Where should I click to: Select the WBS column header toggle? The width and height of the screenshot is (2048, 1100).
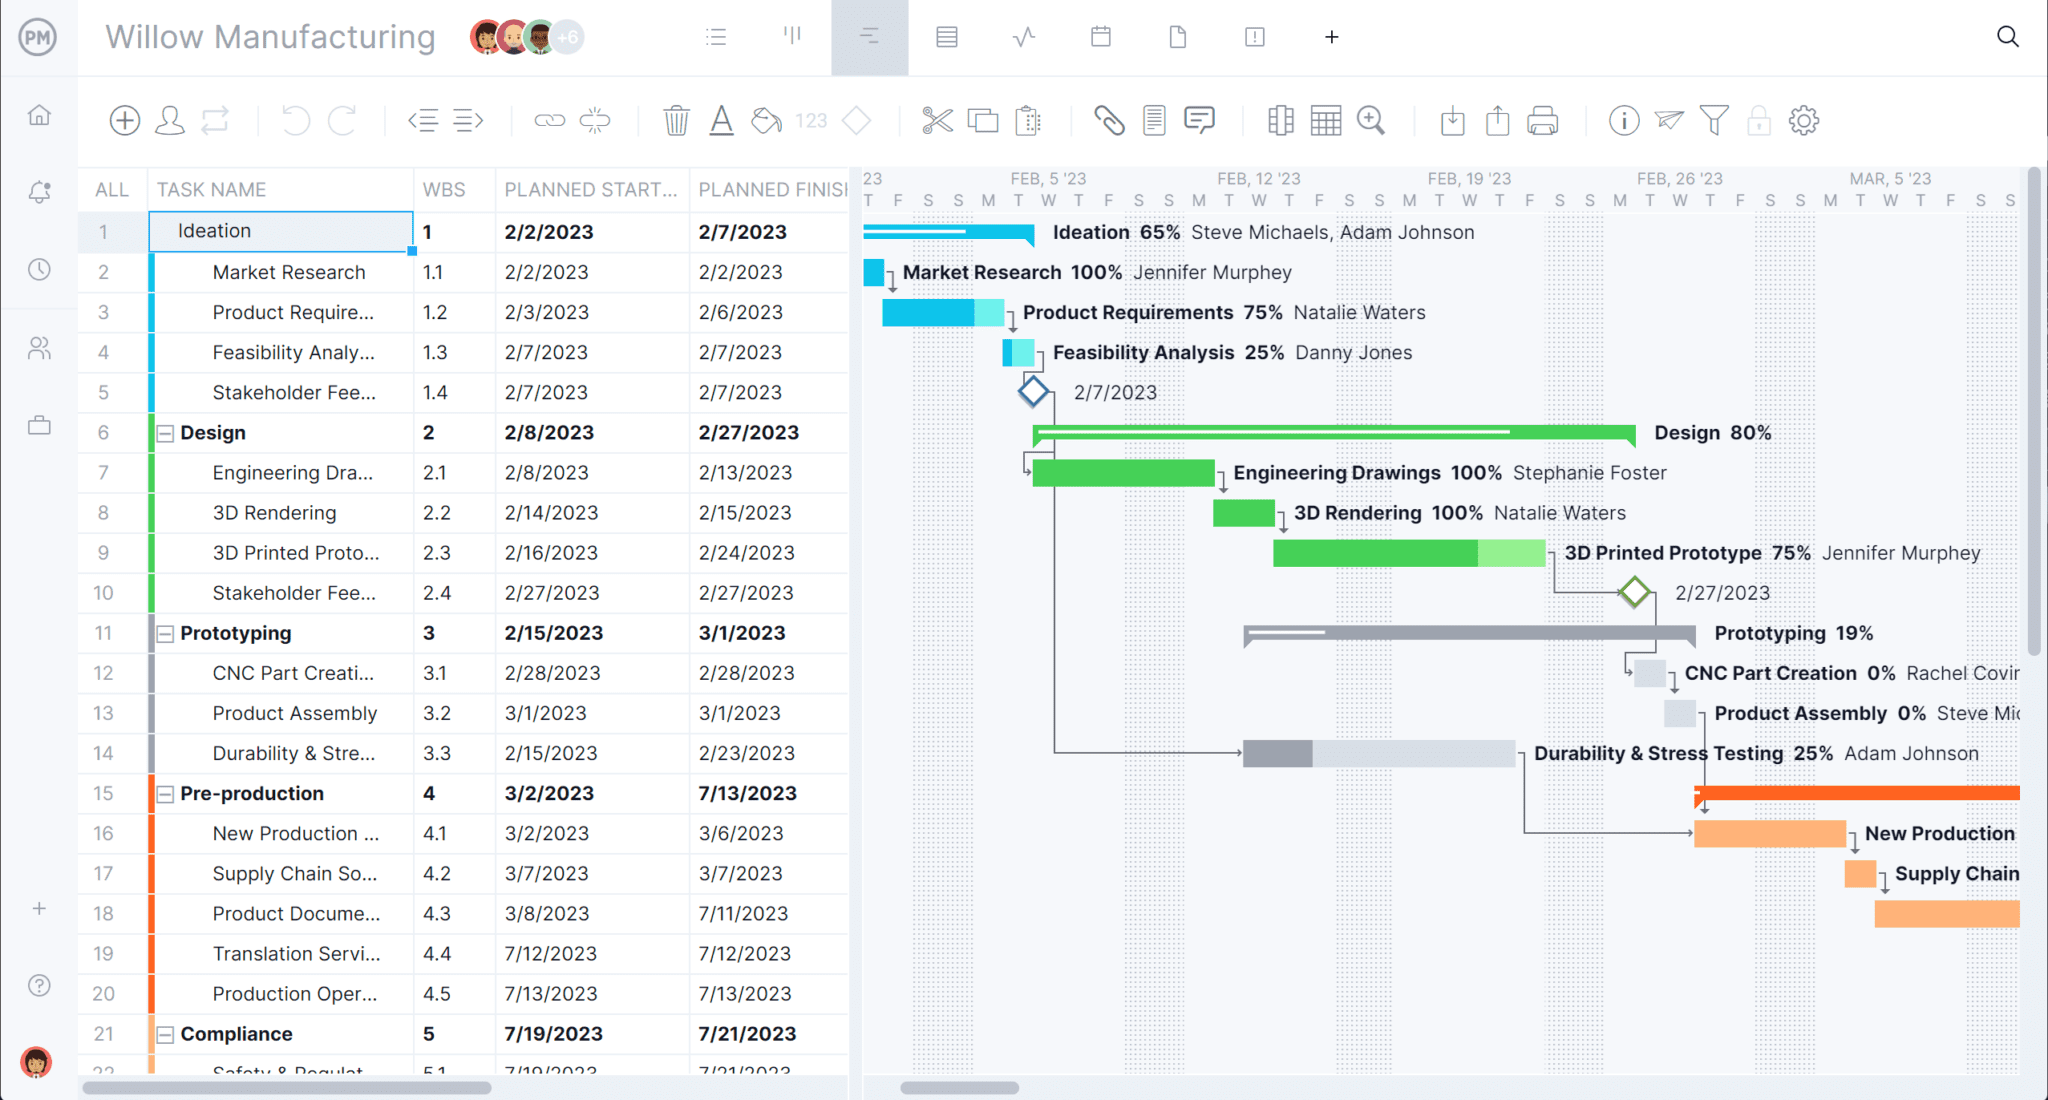[442, 190]
